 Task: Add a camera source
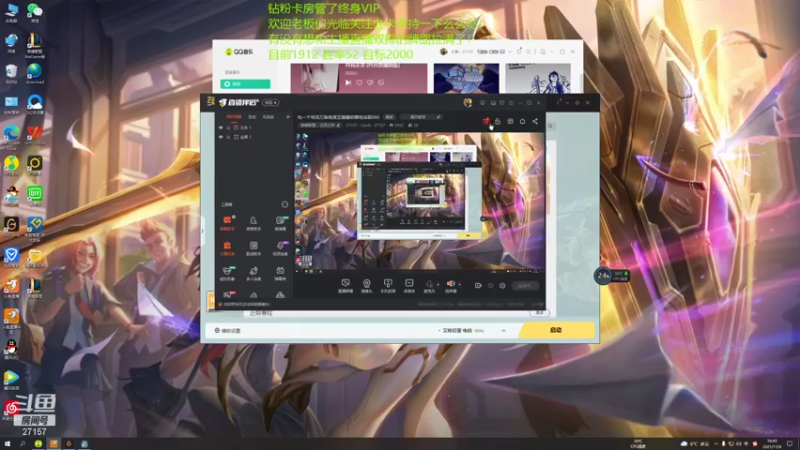pyautogui.click(x=366, y=285)
